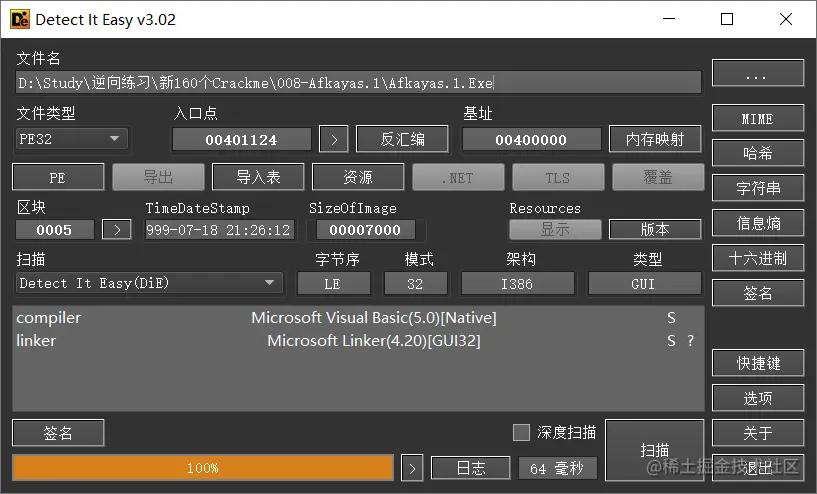Click the 签名 button below the results list
Screen dimensions: 817x494
pyautogui.click(x=58, y=433)
